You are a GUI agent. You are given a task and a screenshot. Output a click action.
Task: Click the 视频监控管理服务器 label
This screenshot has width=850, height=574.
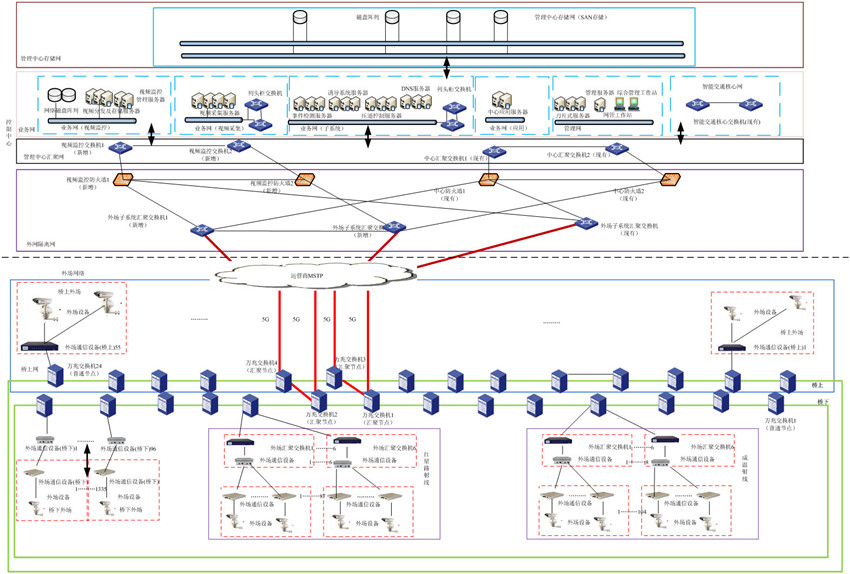click(x=151, y=96)
